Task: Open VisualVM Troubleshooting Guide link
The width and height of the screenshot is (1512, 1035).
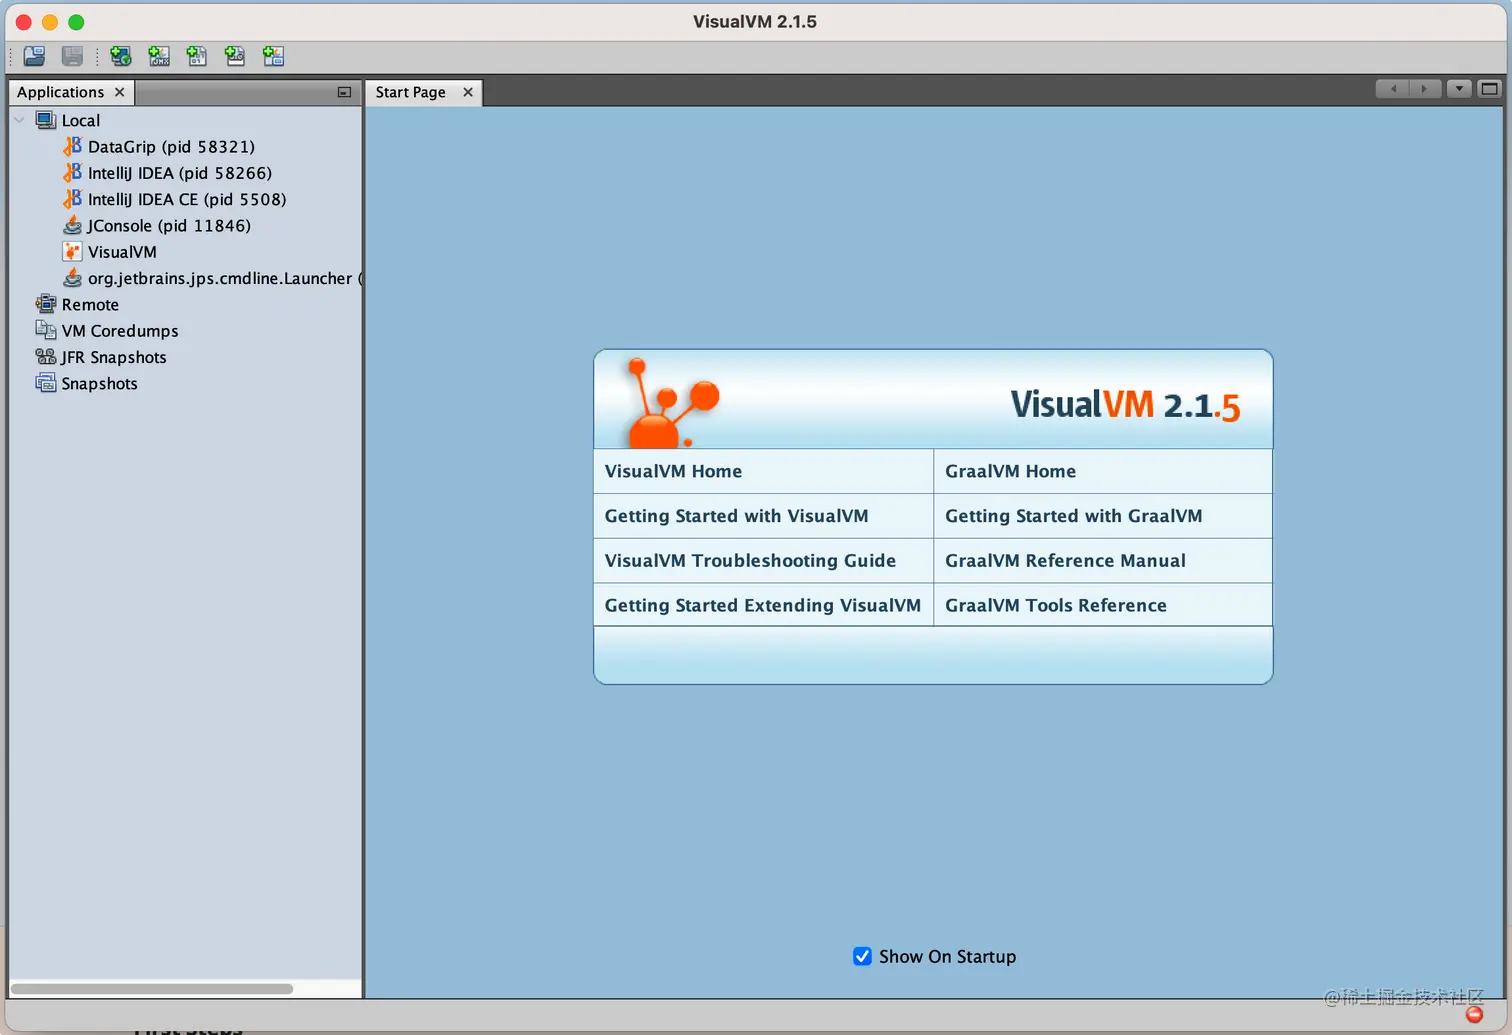Action: [x=750, y=561]
